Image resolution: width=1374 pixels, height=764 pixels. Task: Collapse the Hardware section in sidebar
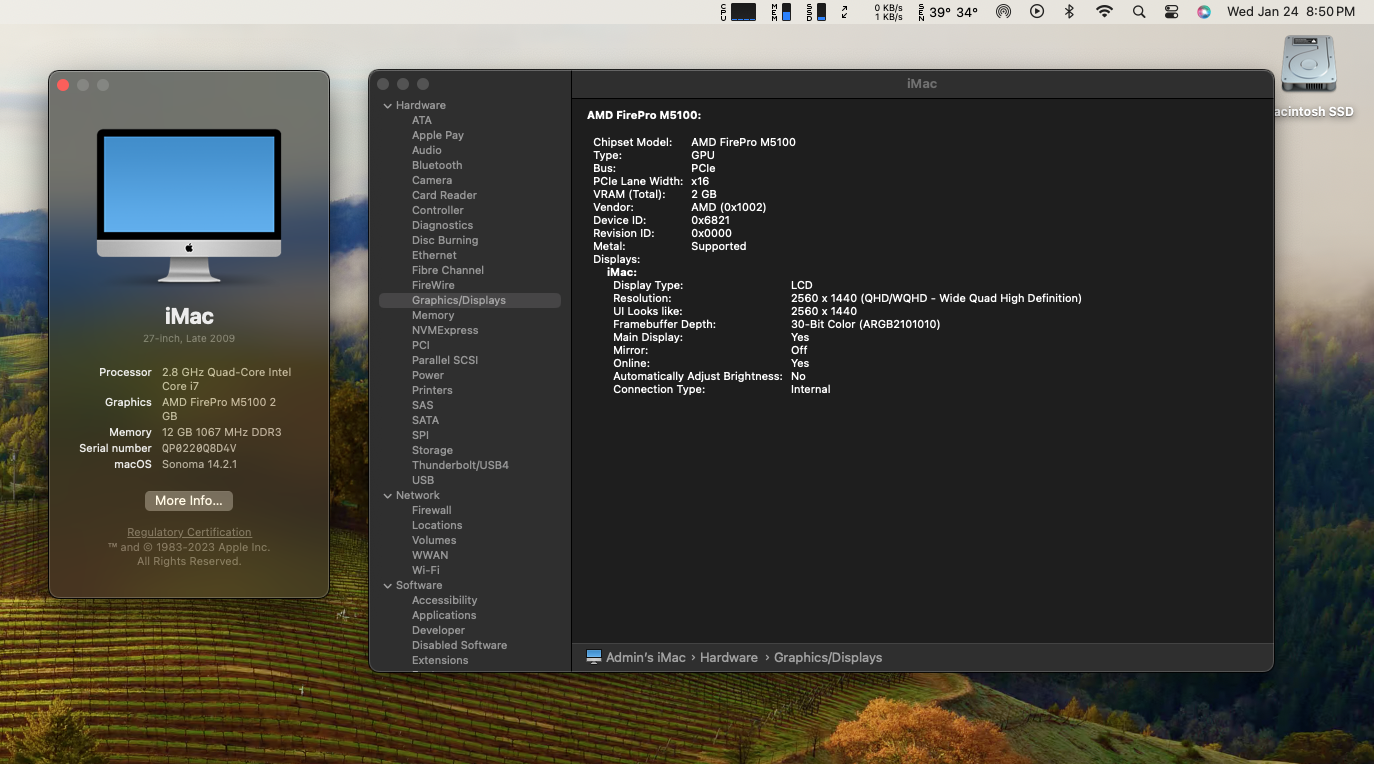[388, 105]
